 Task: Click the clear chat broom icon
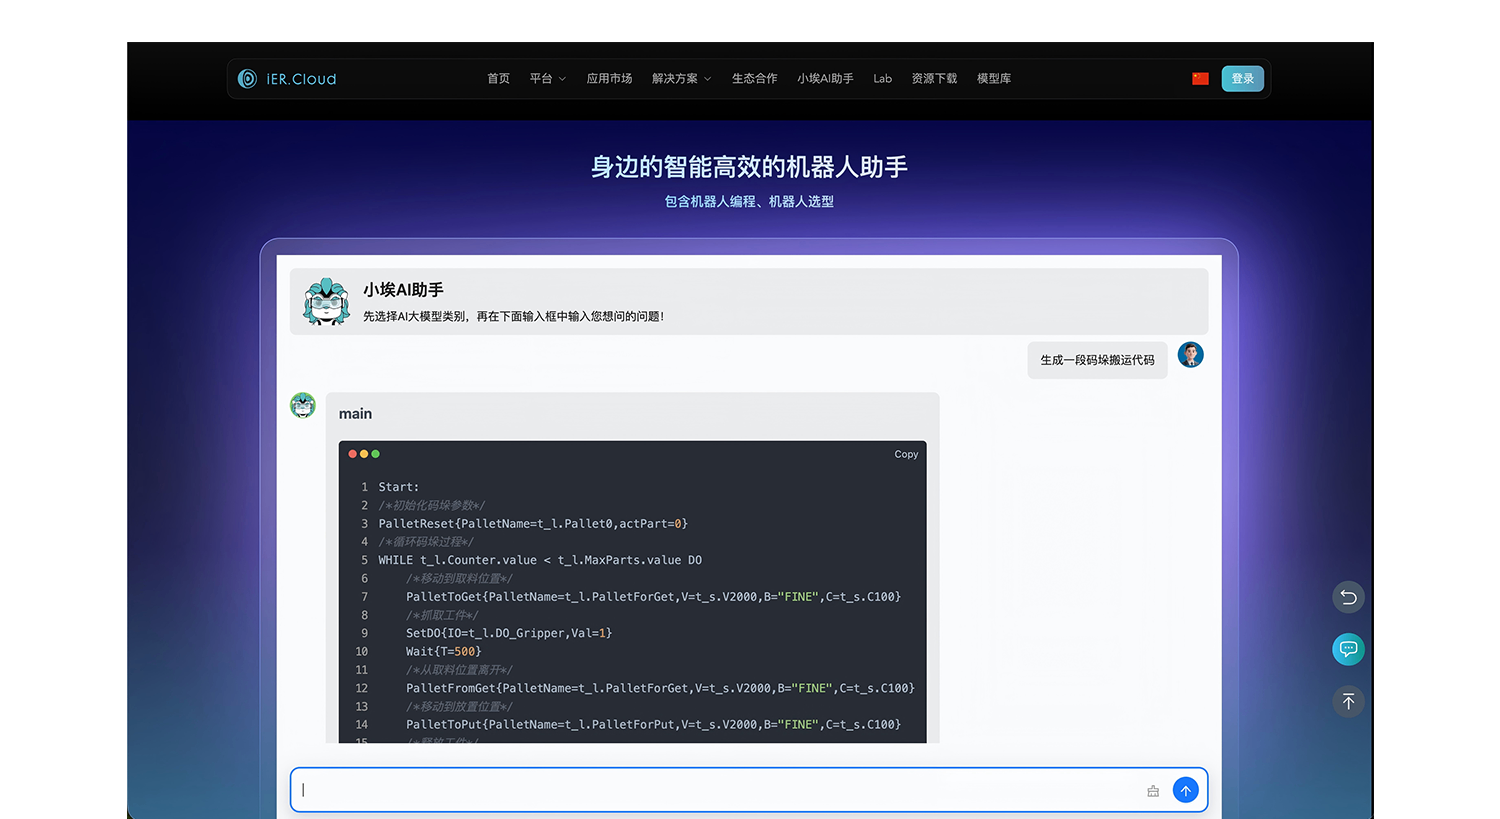click(1153, 791)
